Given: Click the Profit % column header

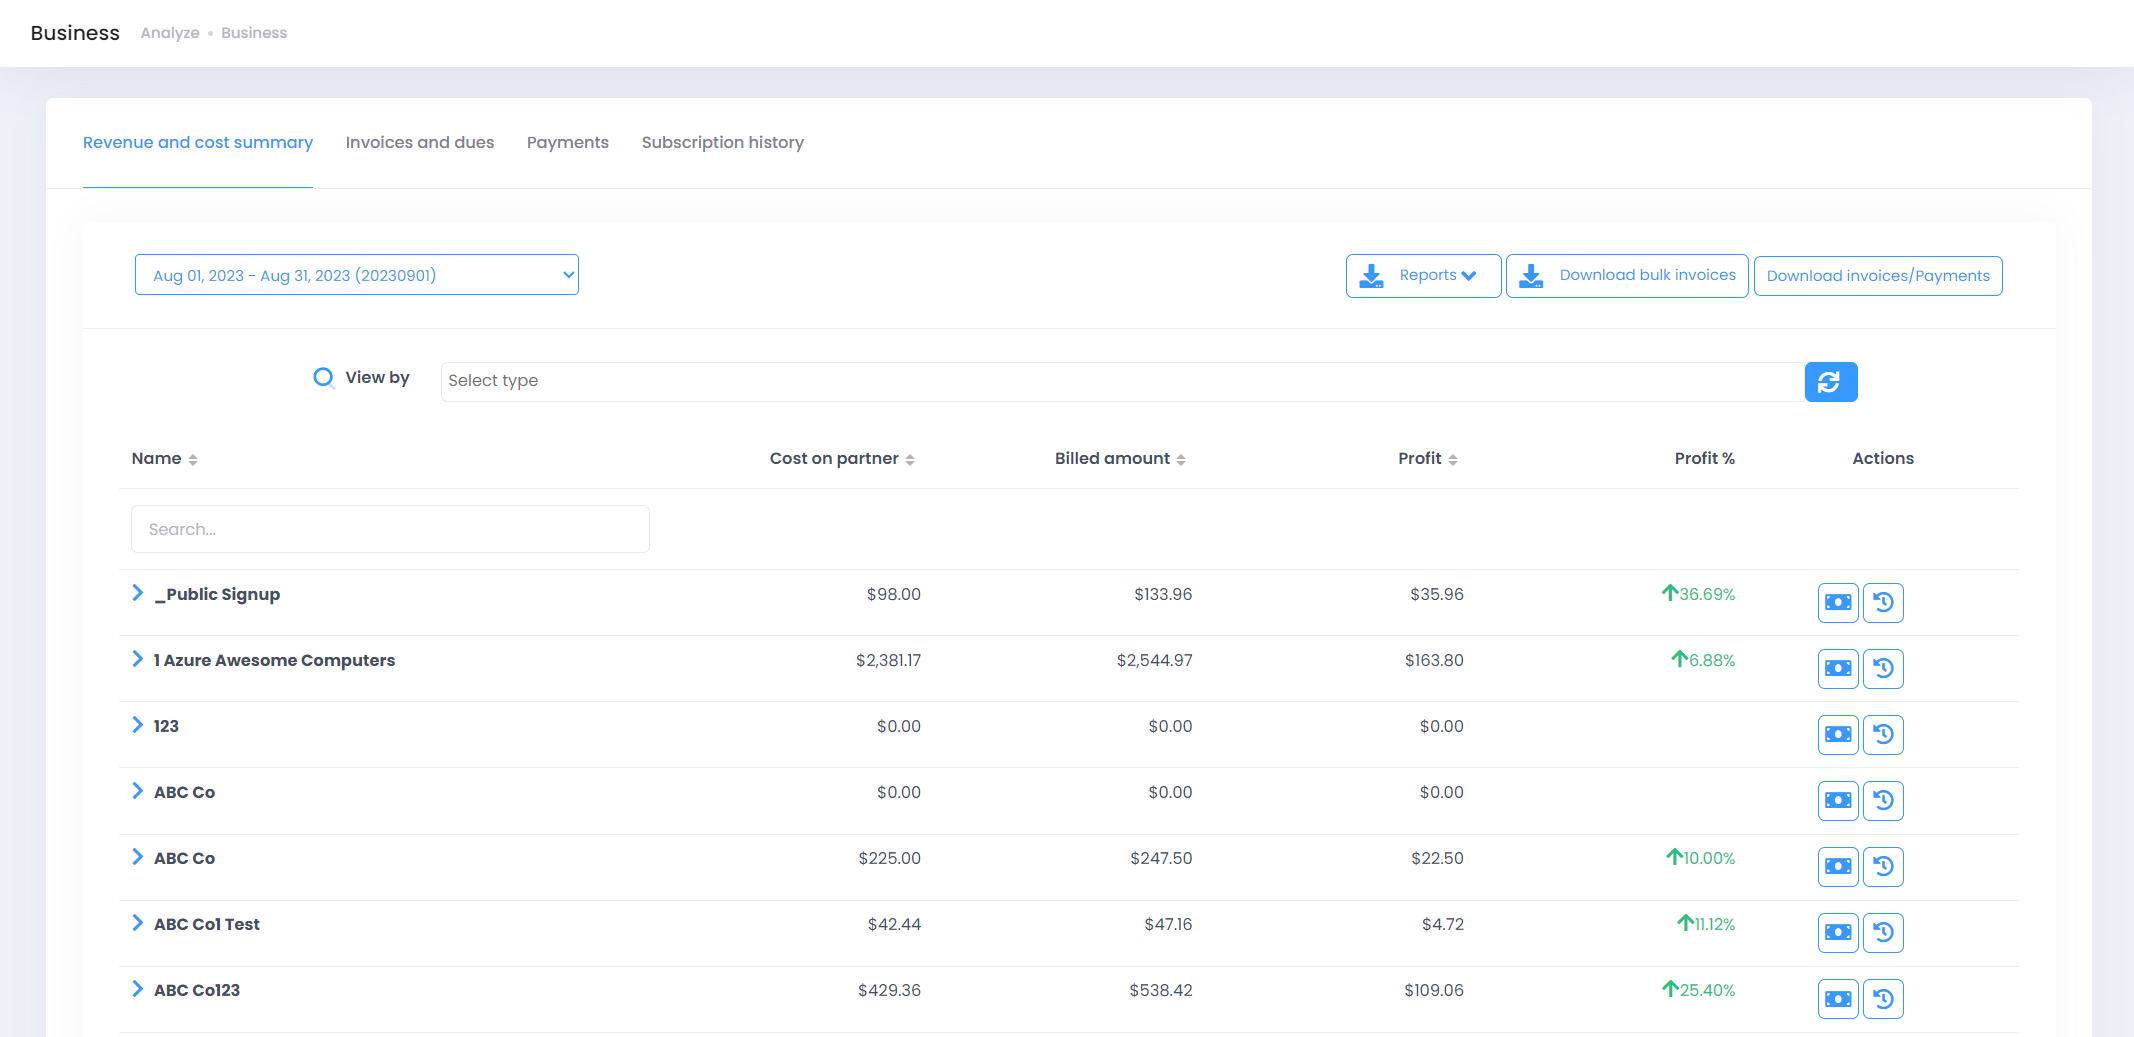Looking at the screenshot, I should 1705,458.
